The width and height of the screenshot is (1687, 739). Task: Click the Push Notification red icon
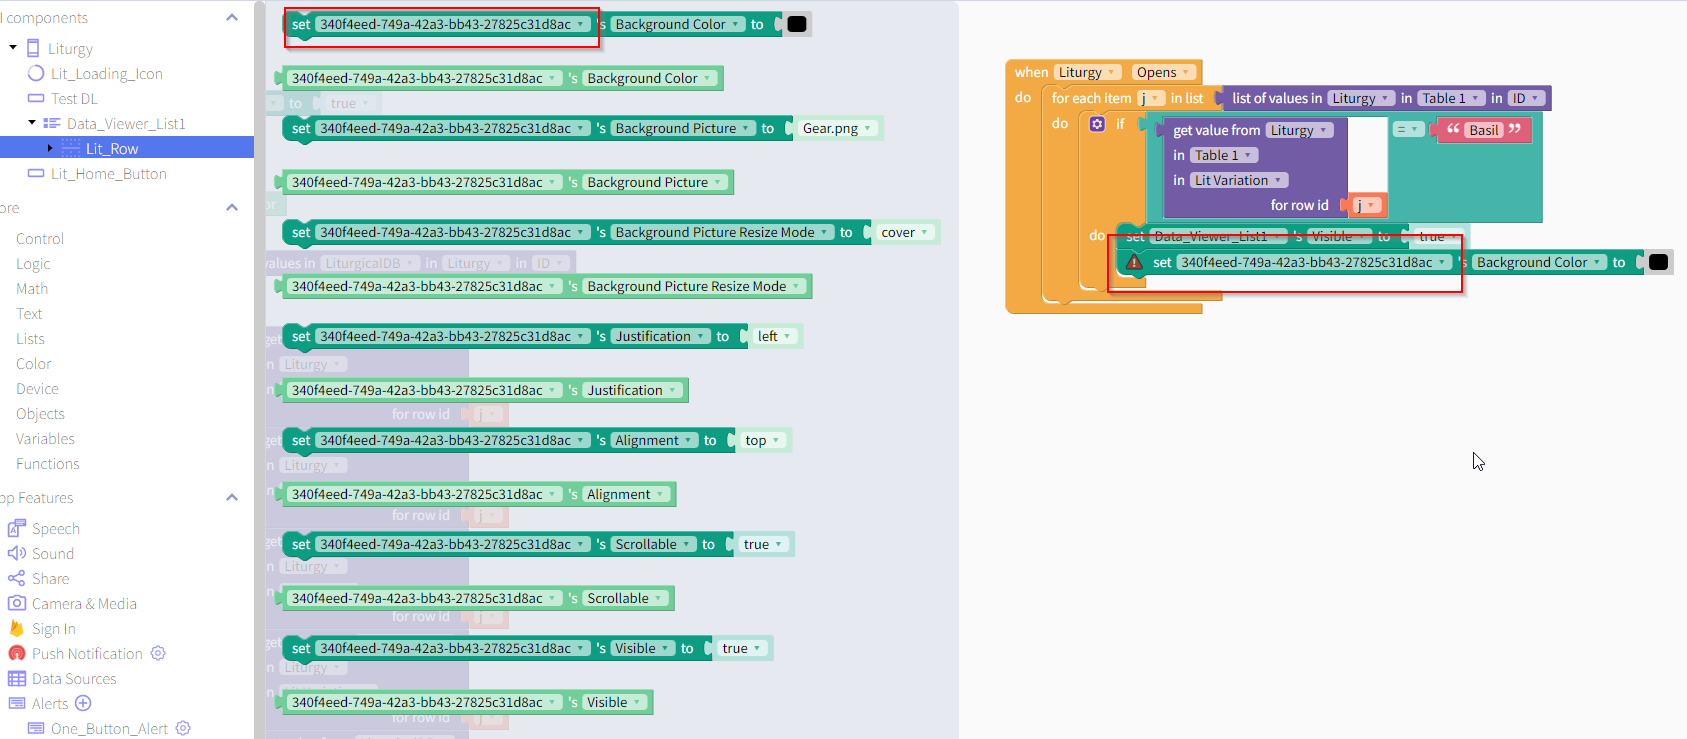[x=16, y=653]
